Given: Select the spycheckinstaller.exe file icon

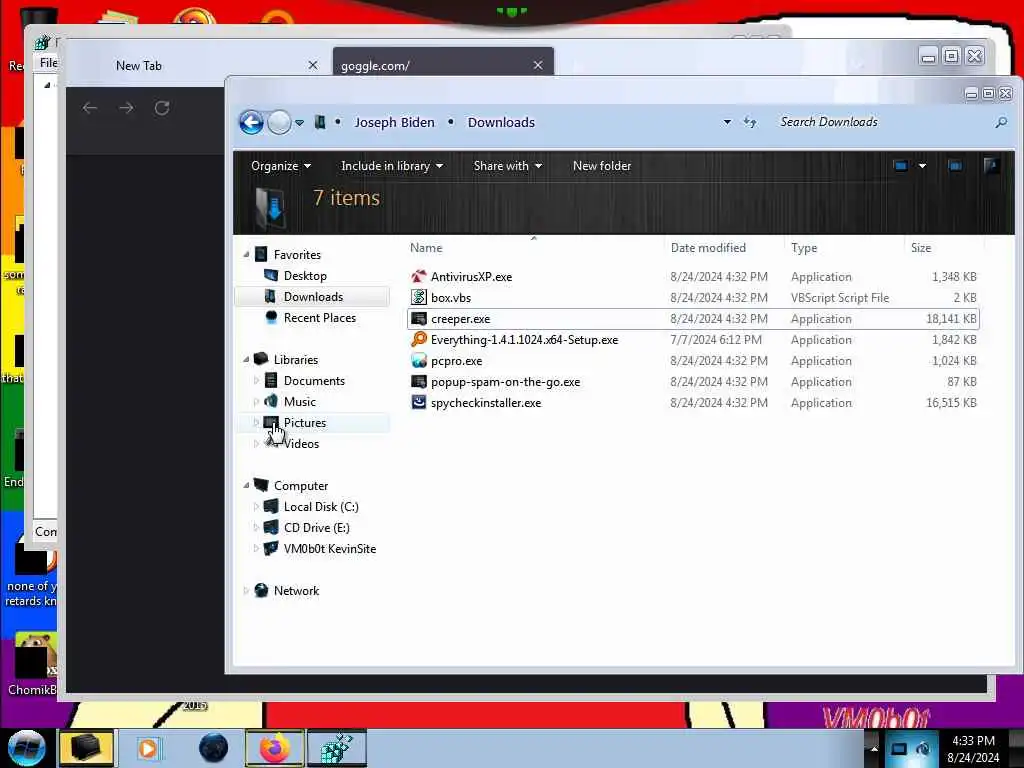Looking at the screenshot, I should pos(419,402).
